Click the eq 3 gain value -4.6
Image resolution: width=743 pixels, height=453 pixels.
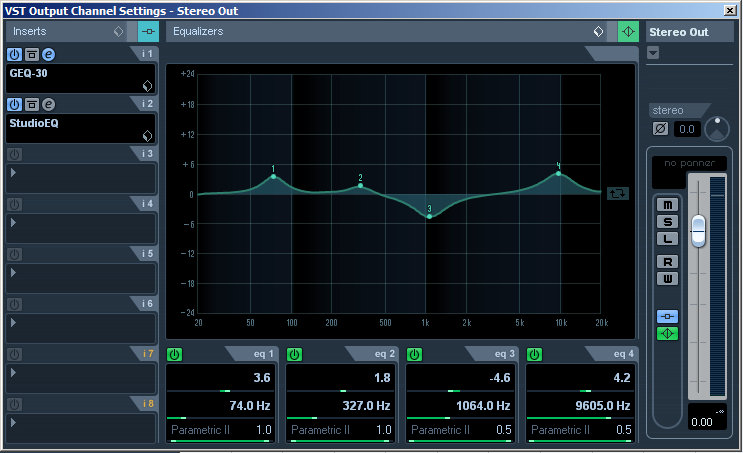(500, 378)
